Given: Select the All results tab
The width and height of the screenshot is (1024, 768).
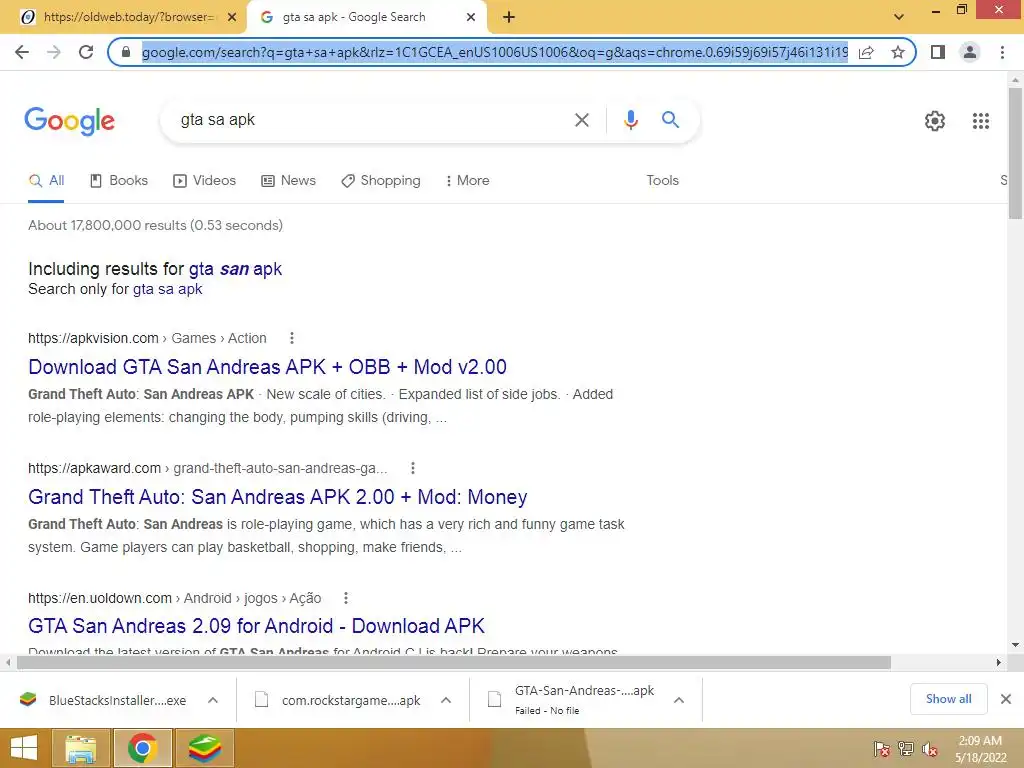Looking at the screenshot, I should (x=46, y=181).
